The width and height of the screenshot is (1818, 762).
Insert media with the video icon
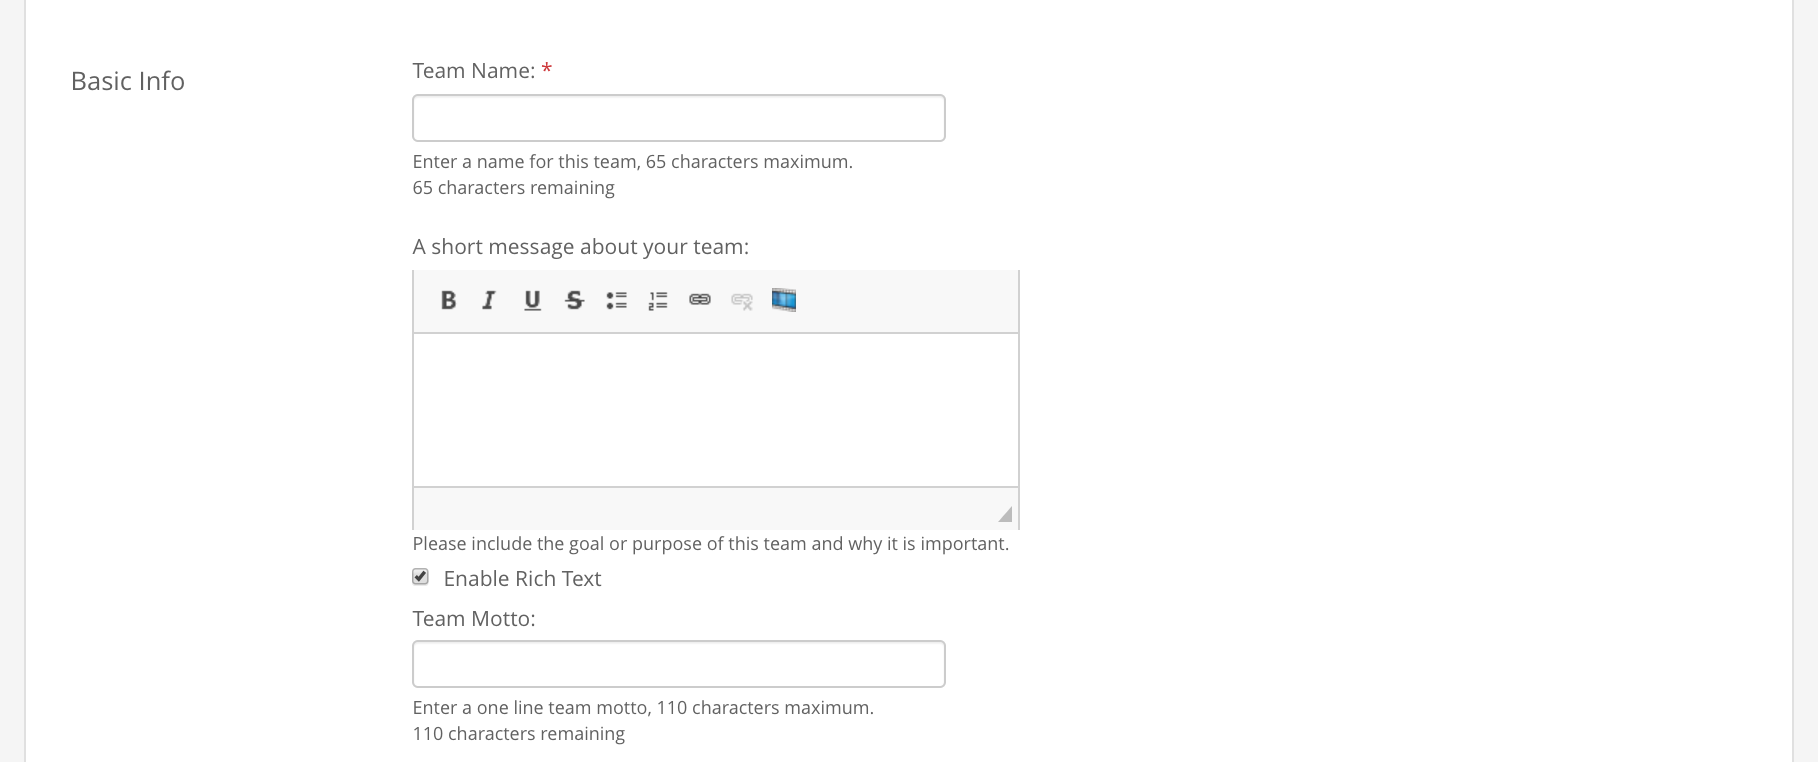pos(784,300)
